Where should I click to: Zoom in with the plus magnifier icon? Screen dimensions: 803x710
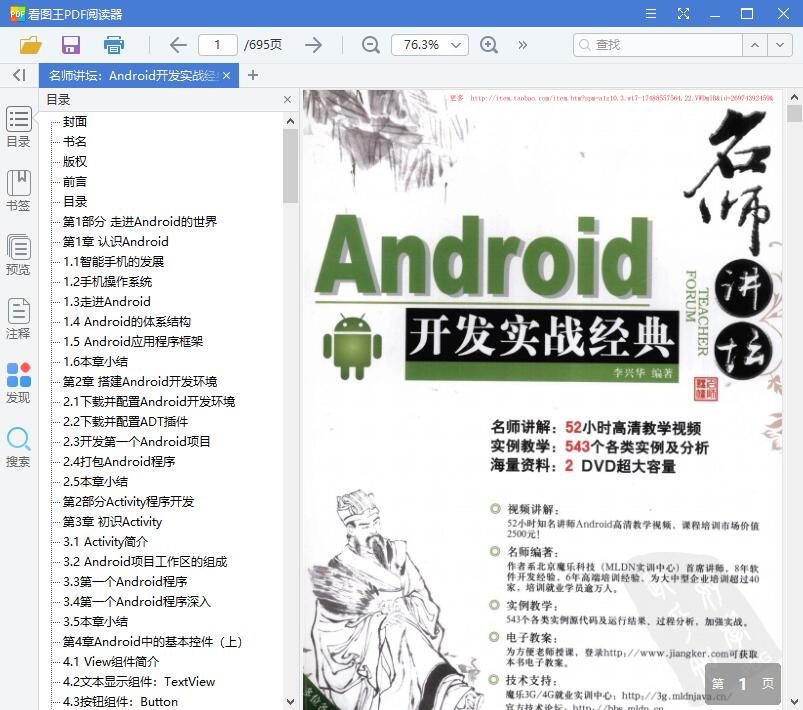[489, 45]
